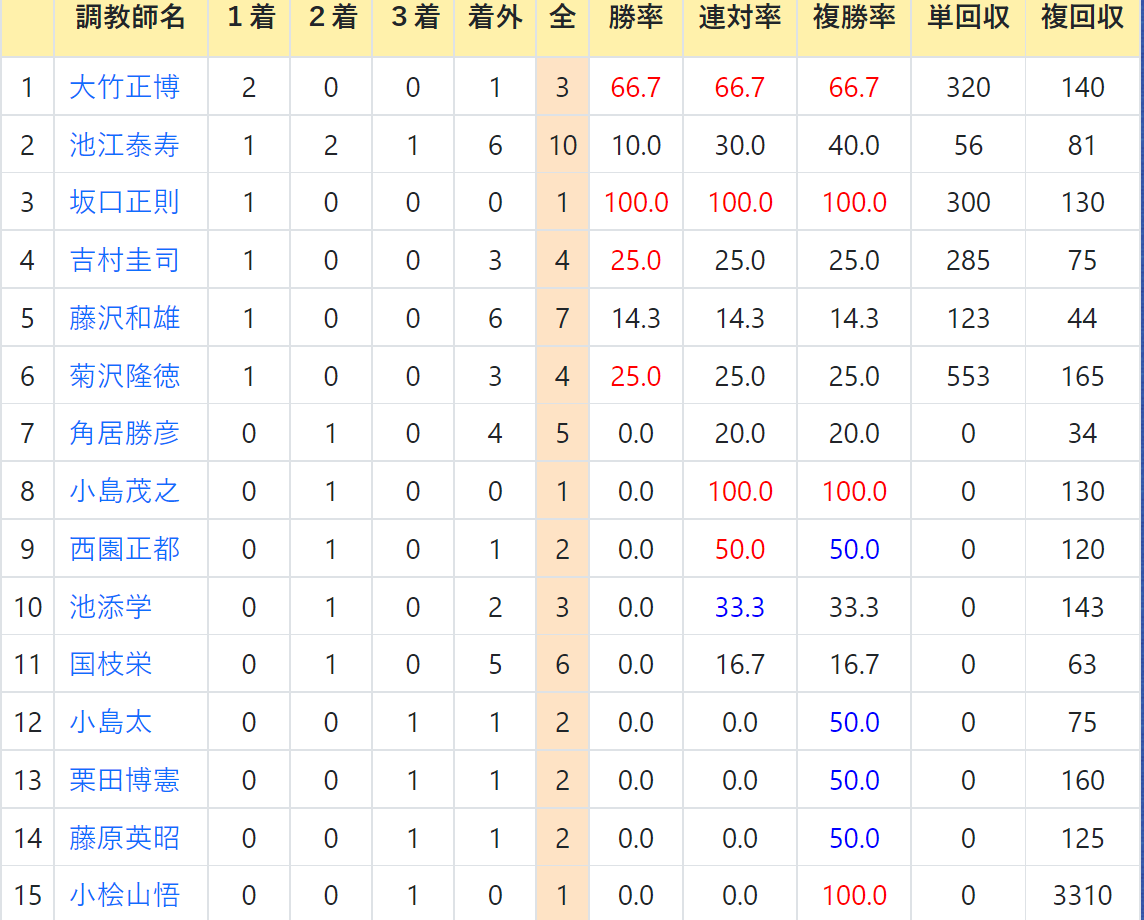Open trainer link 国枝栄
Viewport: 1144px width, 920px height.
pos(110,665)
